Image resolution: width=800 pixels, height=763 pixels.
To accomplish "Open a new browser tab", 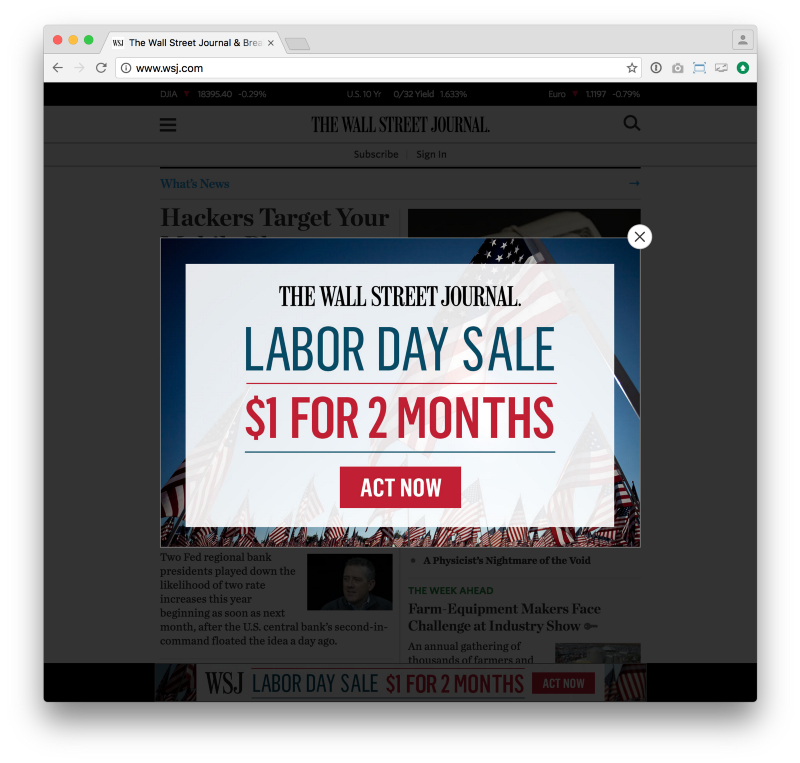I will coord(297,44).
